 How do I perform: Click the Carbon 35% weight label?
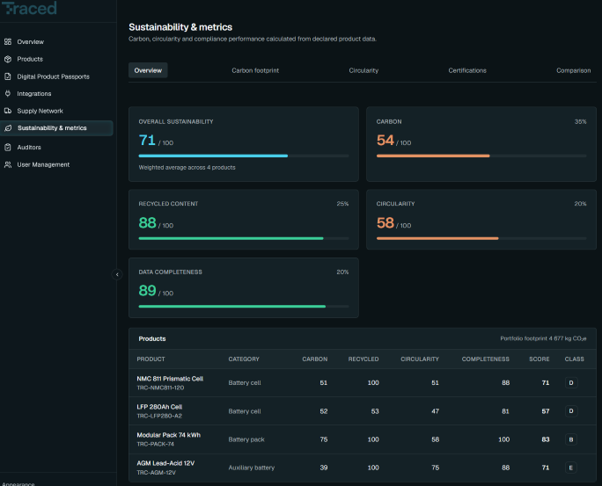click(x=580, y=122)
